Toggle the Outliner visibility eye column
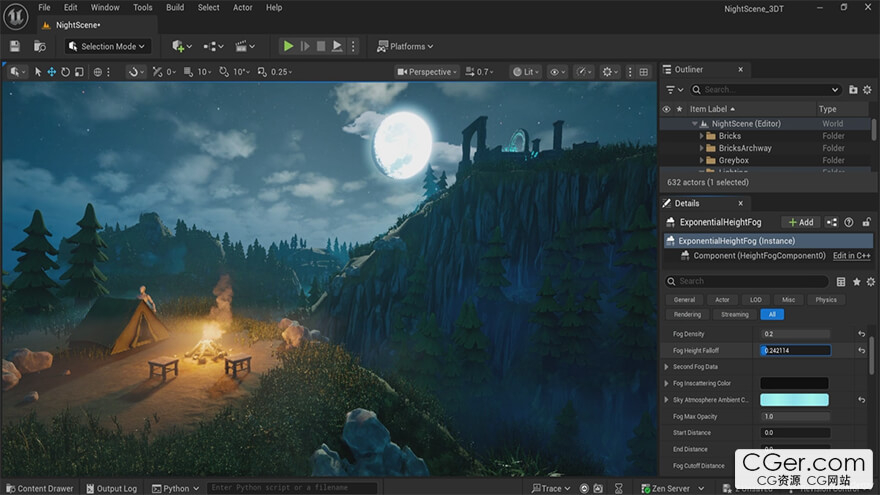This screenshot has width=880, height=495. 667,109
